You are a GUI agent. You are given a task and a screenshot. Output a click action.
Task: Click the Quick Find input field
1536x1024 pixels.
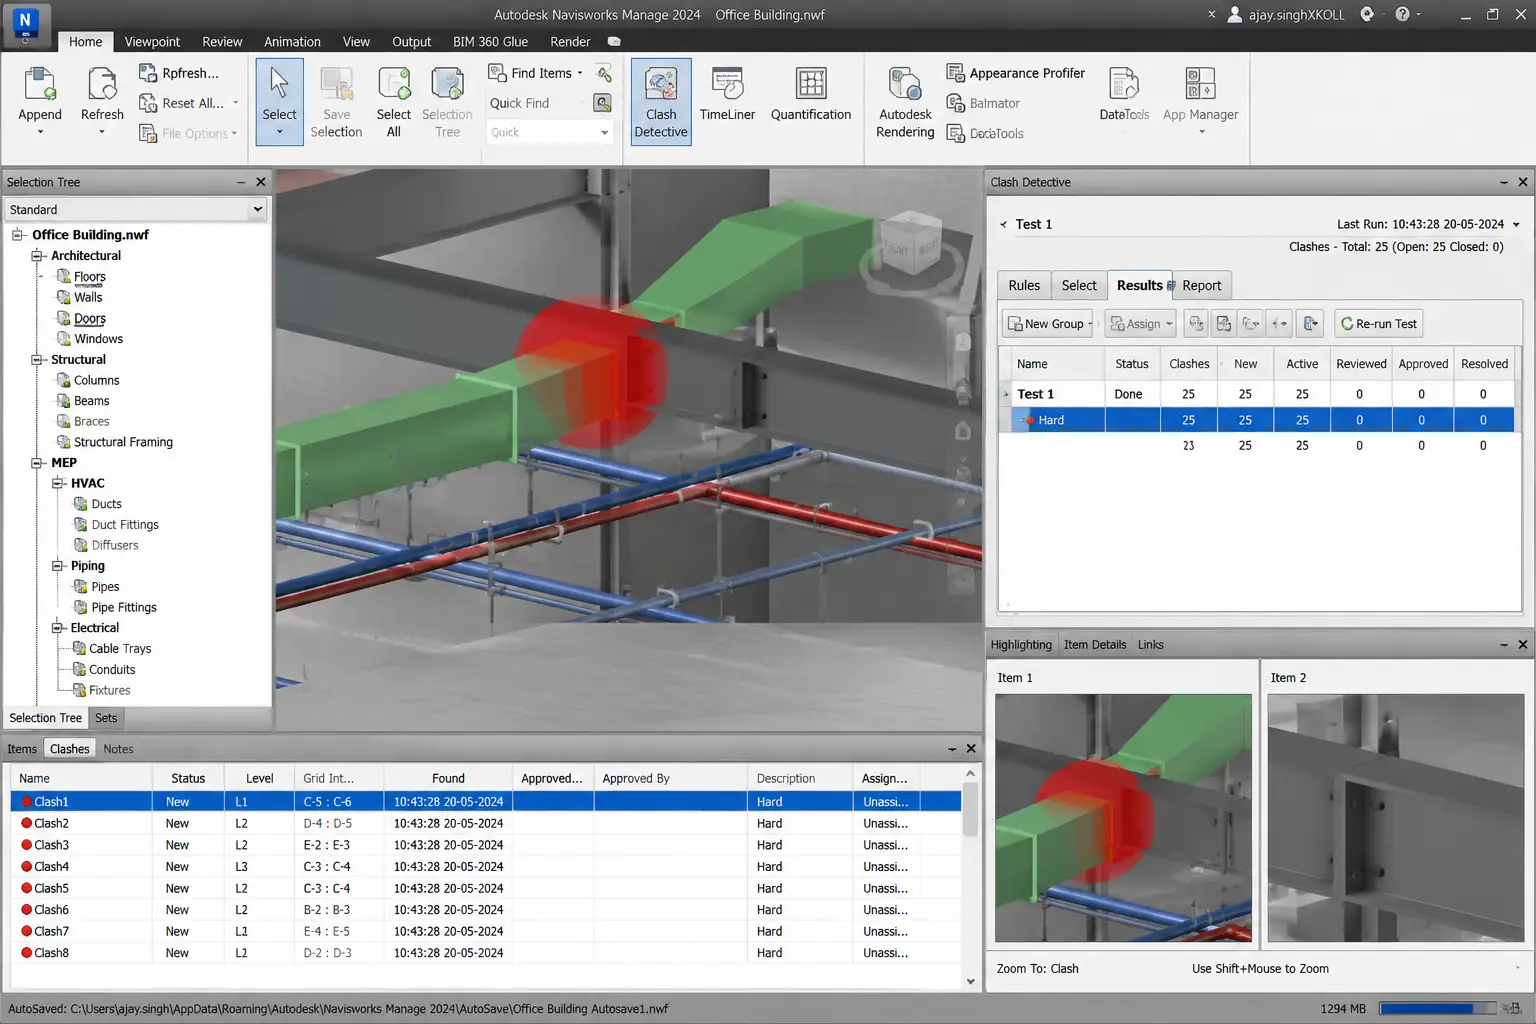[535, 103]
